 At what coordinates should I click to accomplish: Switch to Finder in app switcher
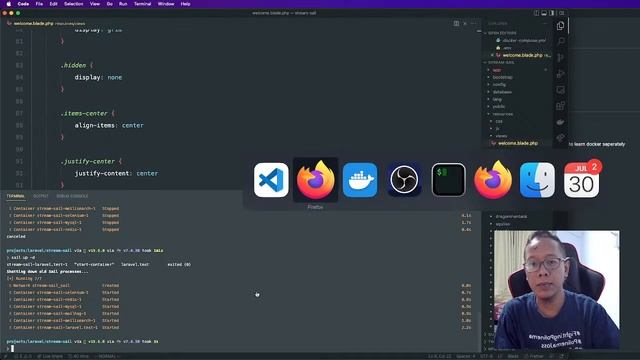tap(537, 180)
